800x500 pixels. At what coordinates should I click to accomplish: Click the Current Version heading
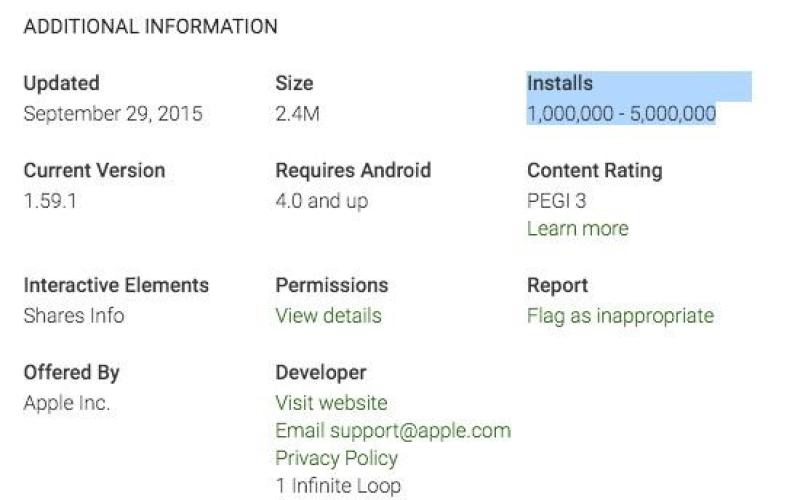[94, 171]
